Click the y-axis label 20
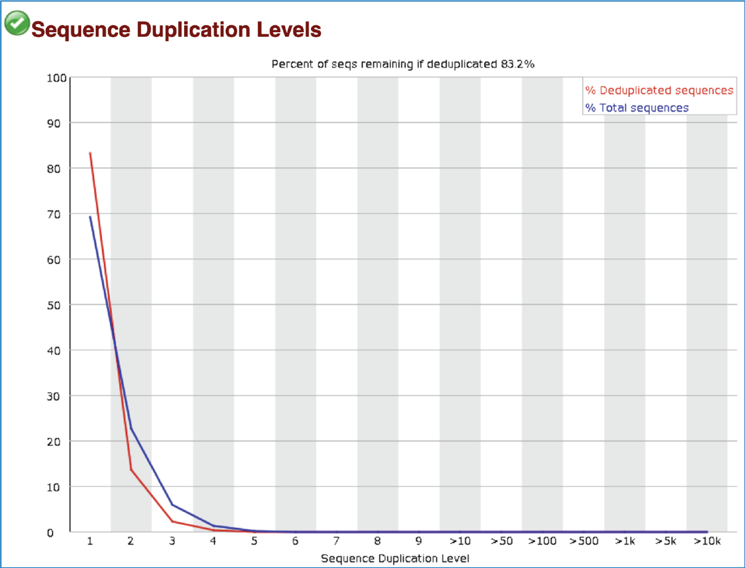 click(54, 442)
